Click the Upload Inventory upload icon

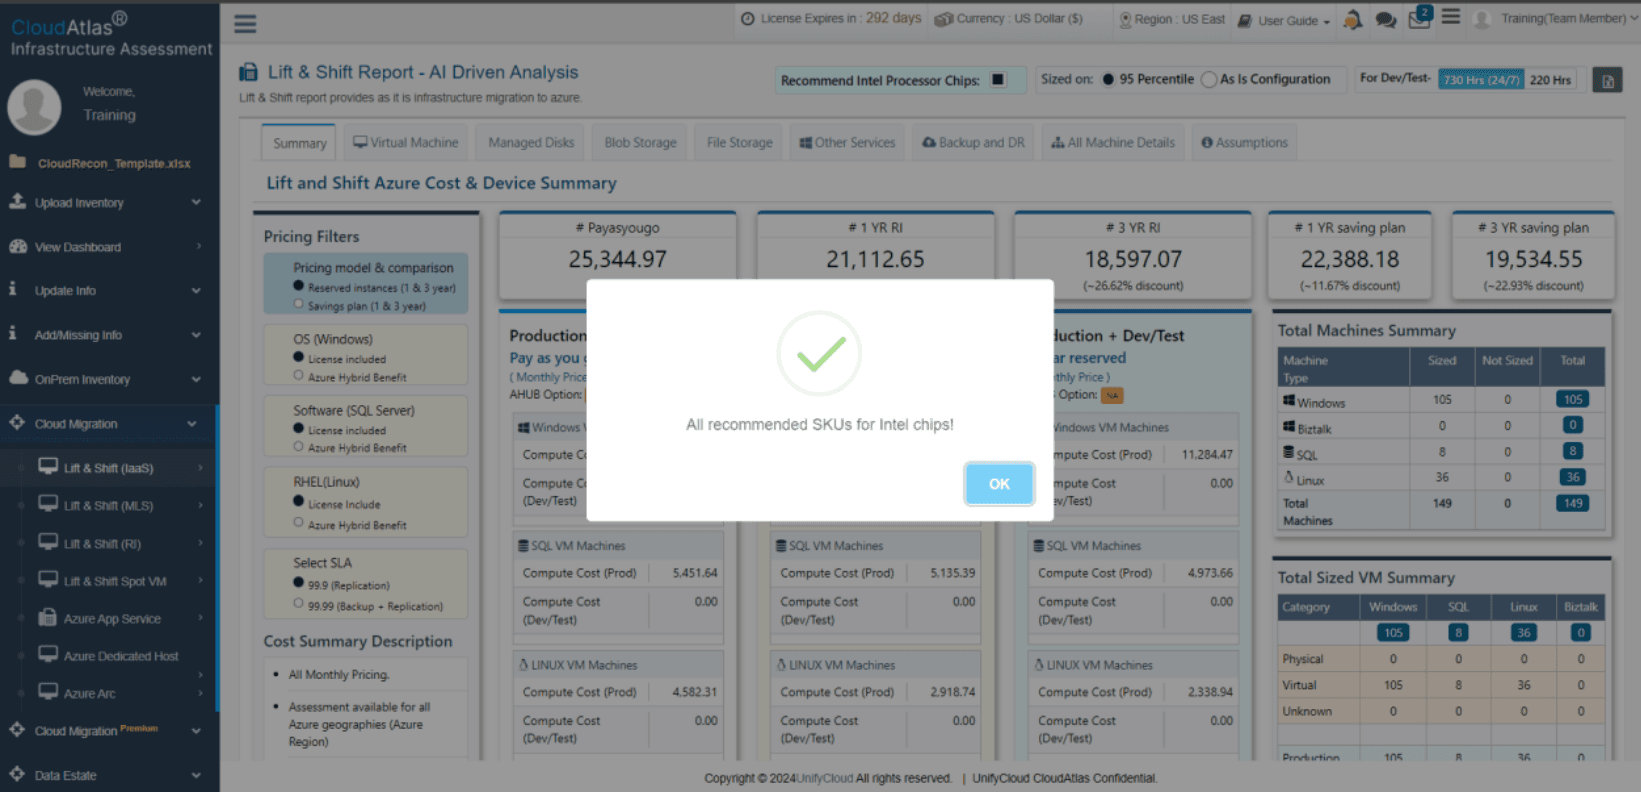coord(18,201)
